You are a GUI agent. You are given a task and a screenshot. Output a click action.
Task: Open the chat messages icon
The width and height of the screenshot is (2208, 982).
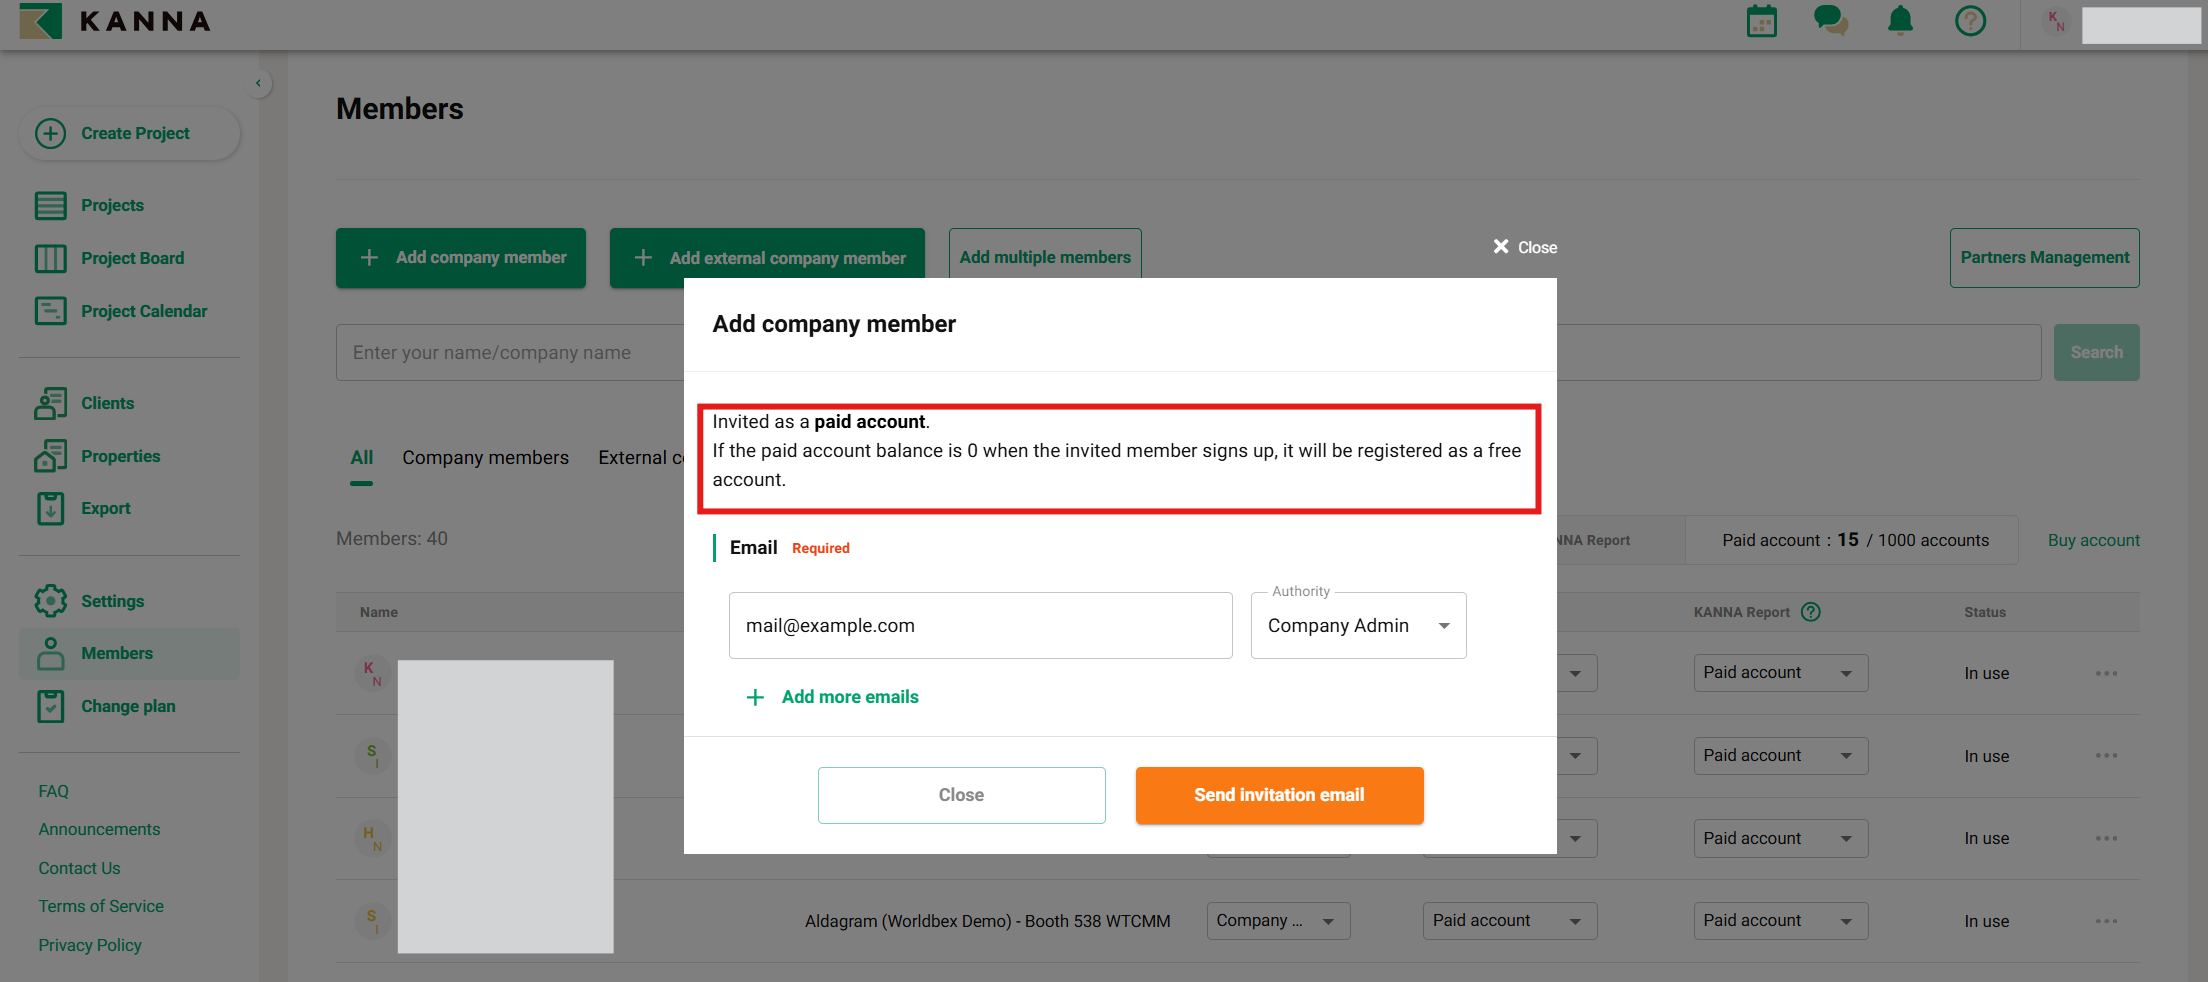pyautogui.click(x=1830, y=21)
